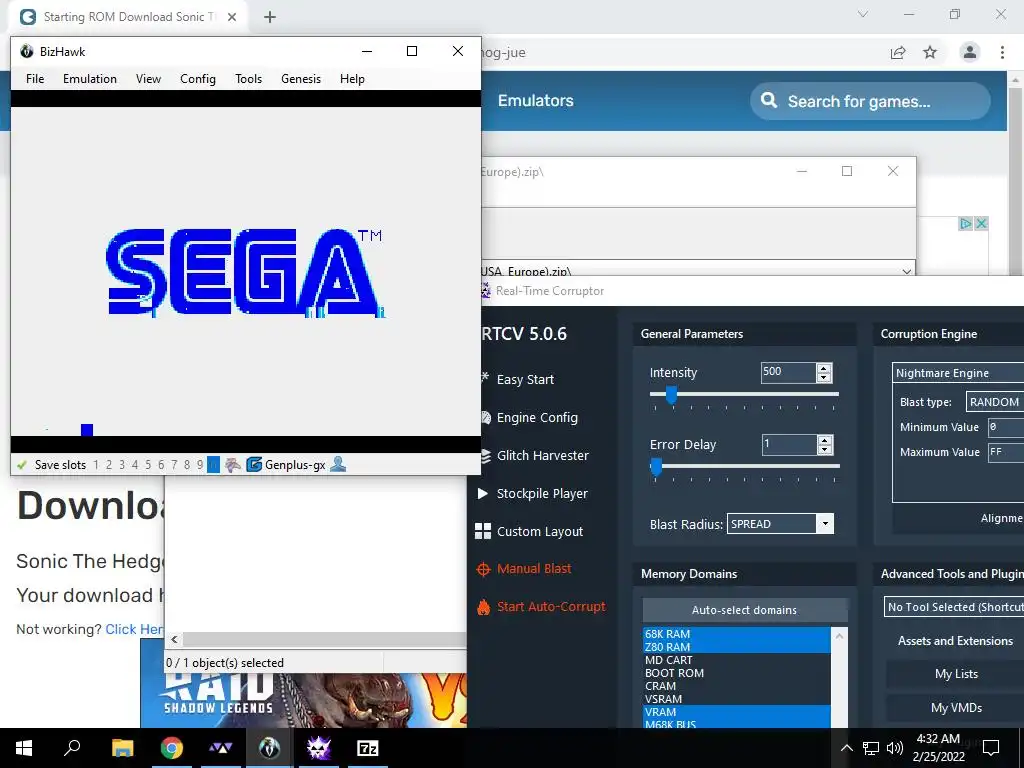The image size is (1024, 768).
Task: Click the BizHawk window title icon
Action: [26, 51]
